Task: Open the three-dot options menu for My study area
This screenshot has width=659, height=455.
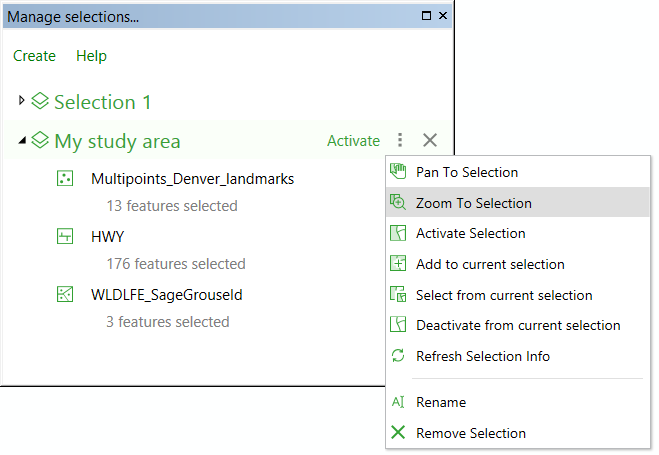Action: pyautogui.click(x=400, y=140)
